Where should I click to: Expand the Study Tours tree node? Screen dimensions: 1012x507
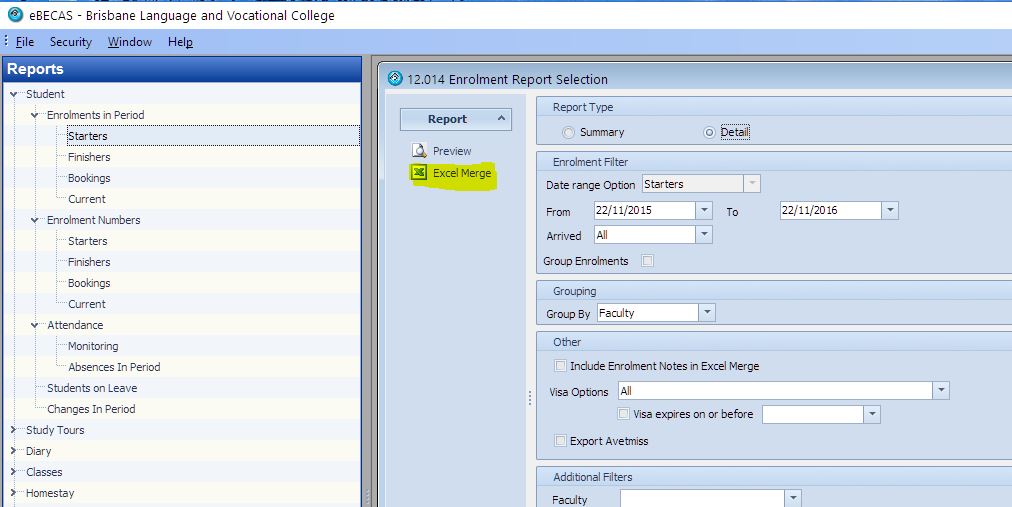click(14, 430)
